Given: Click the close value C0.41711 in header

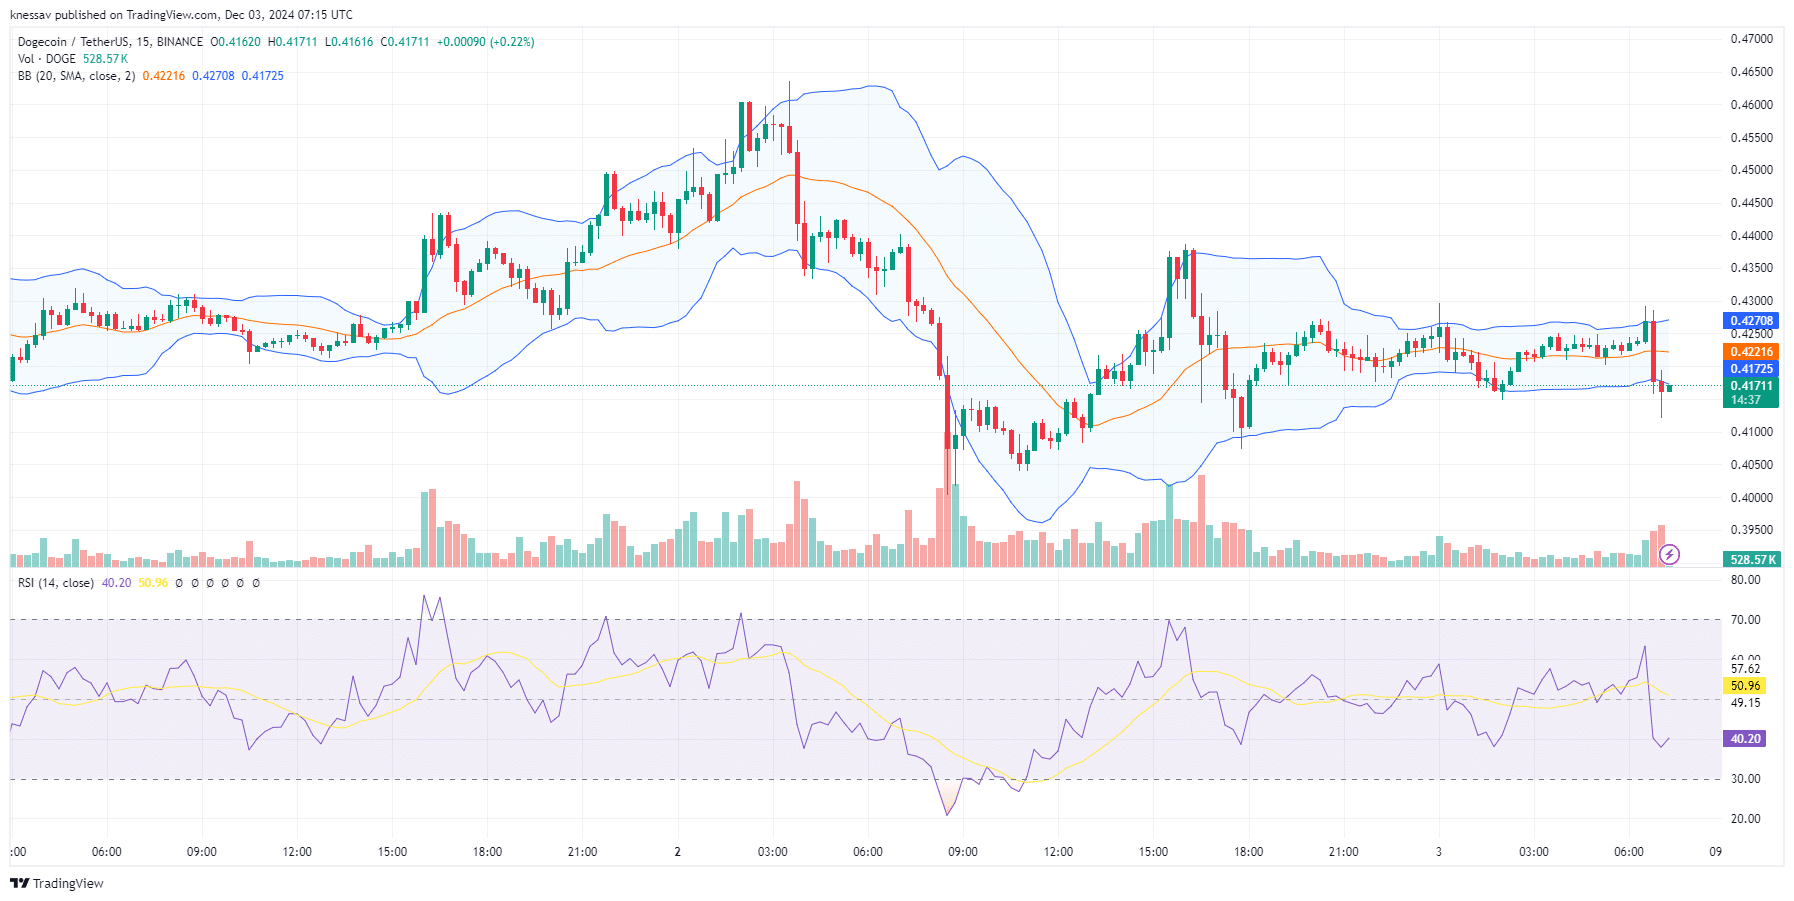Looking at the screenshot, I should coord(405,42).
